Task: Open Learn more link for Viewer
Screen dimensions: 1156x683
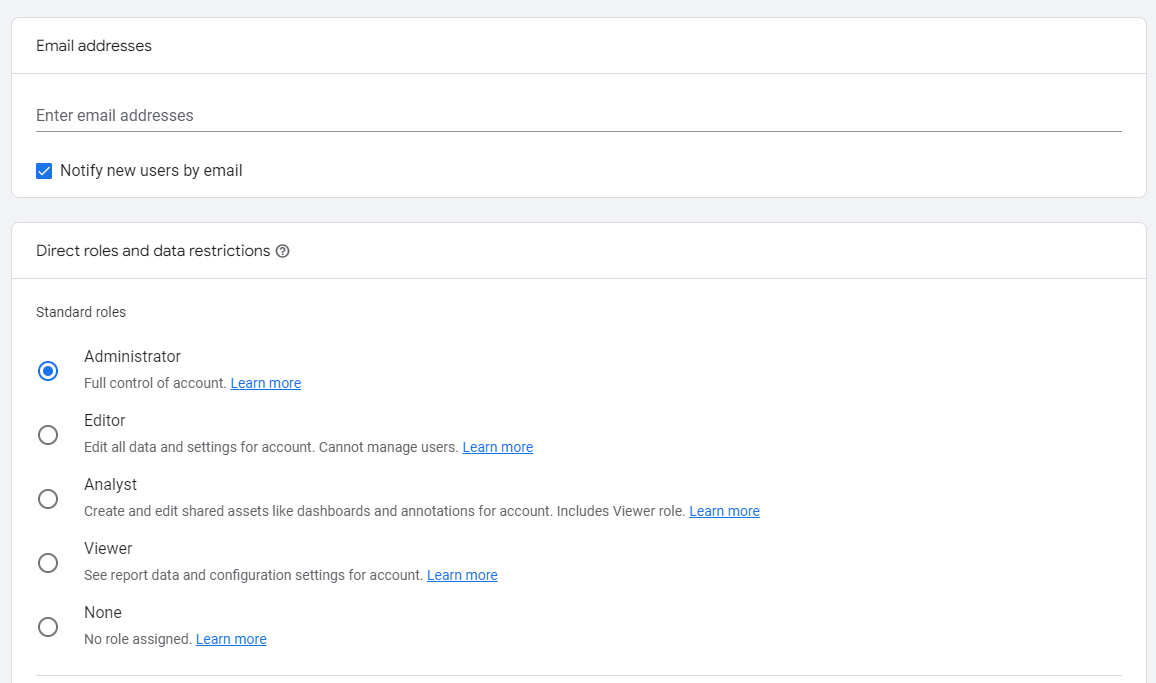Action: [462, 575]
